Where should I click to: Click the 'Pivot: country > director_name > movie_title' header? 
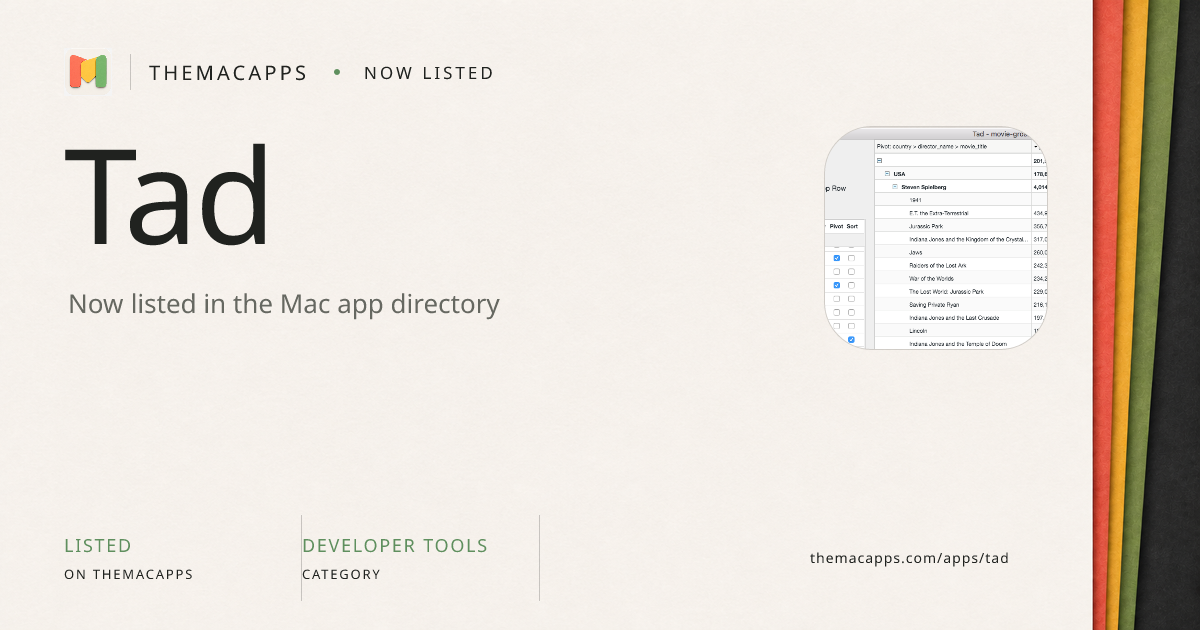932,146
